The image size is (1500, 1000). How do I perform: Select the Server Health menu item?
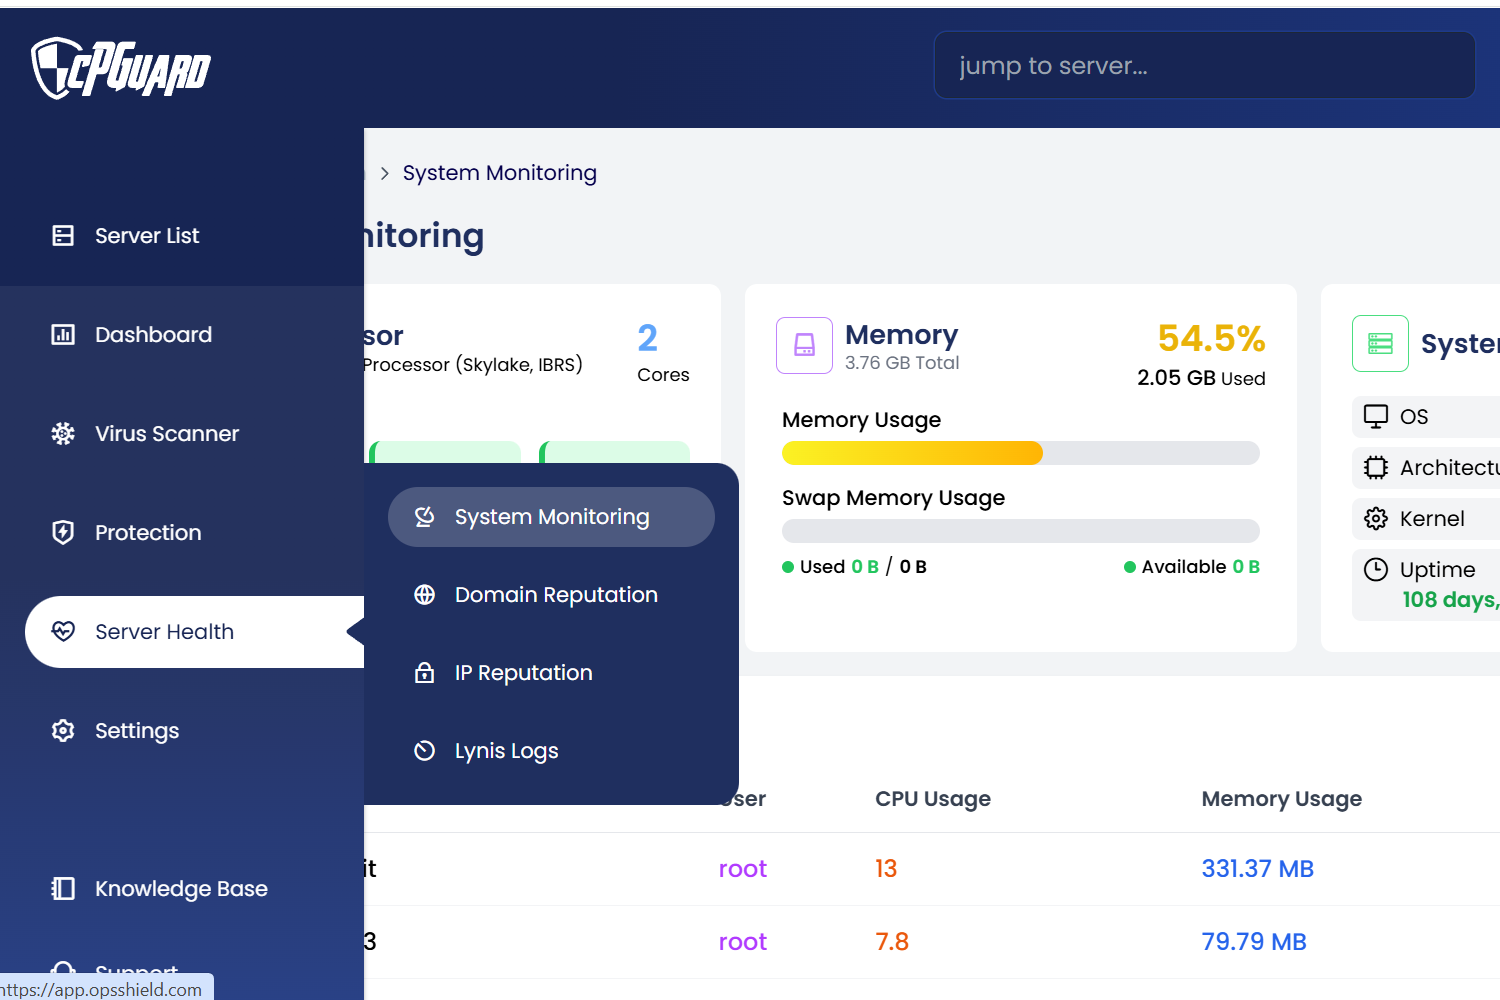click(195, 631)
